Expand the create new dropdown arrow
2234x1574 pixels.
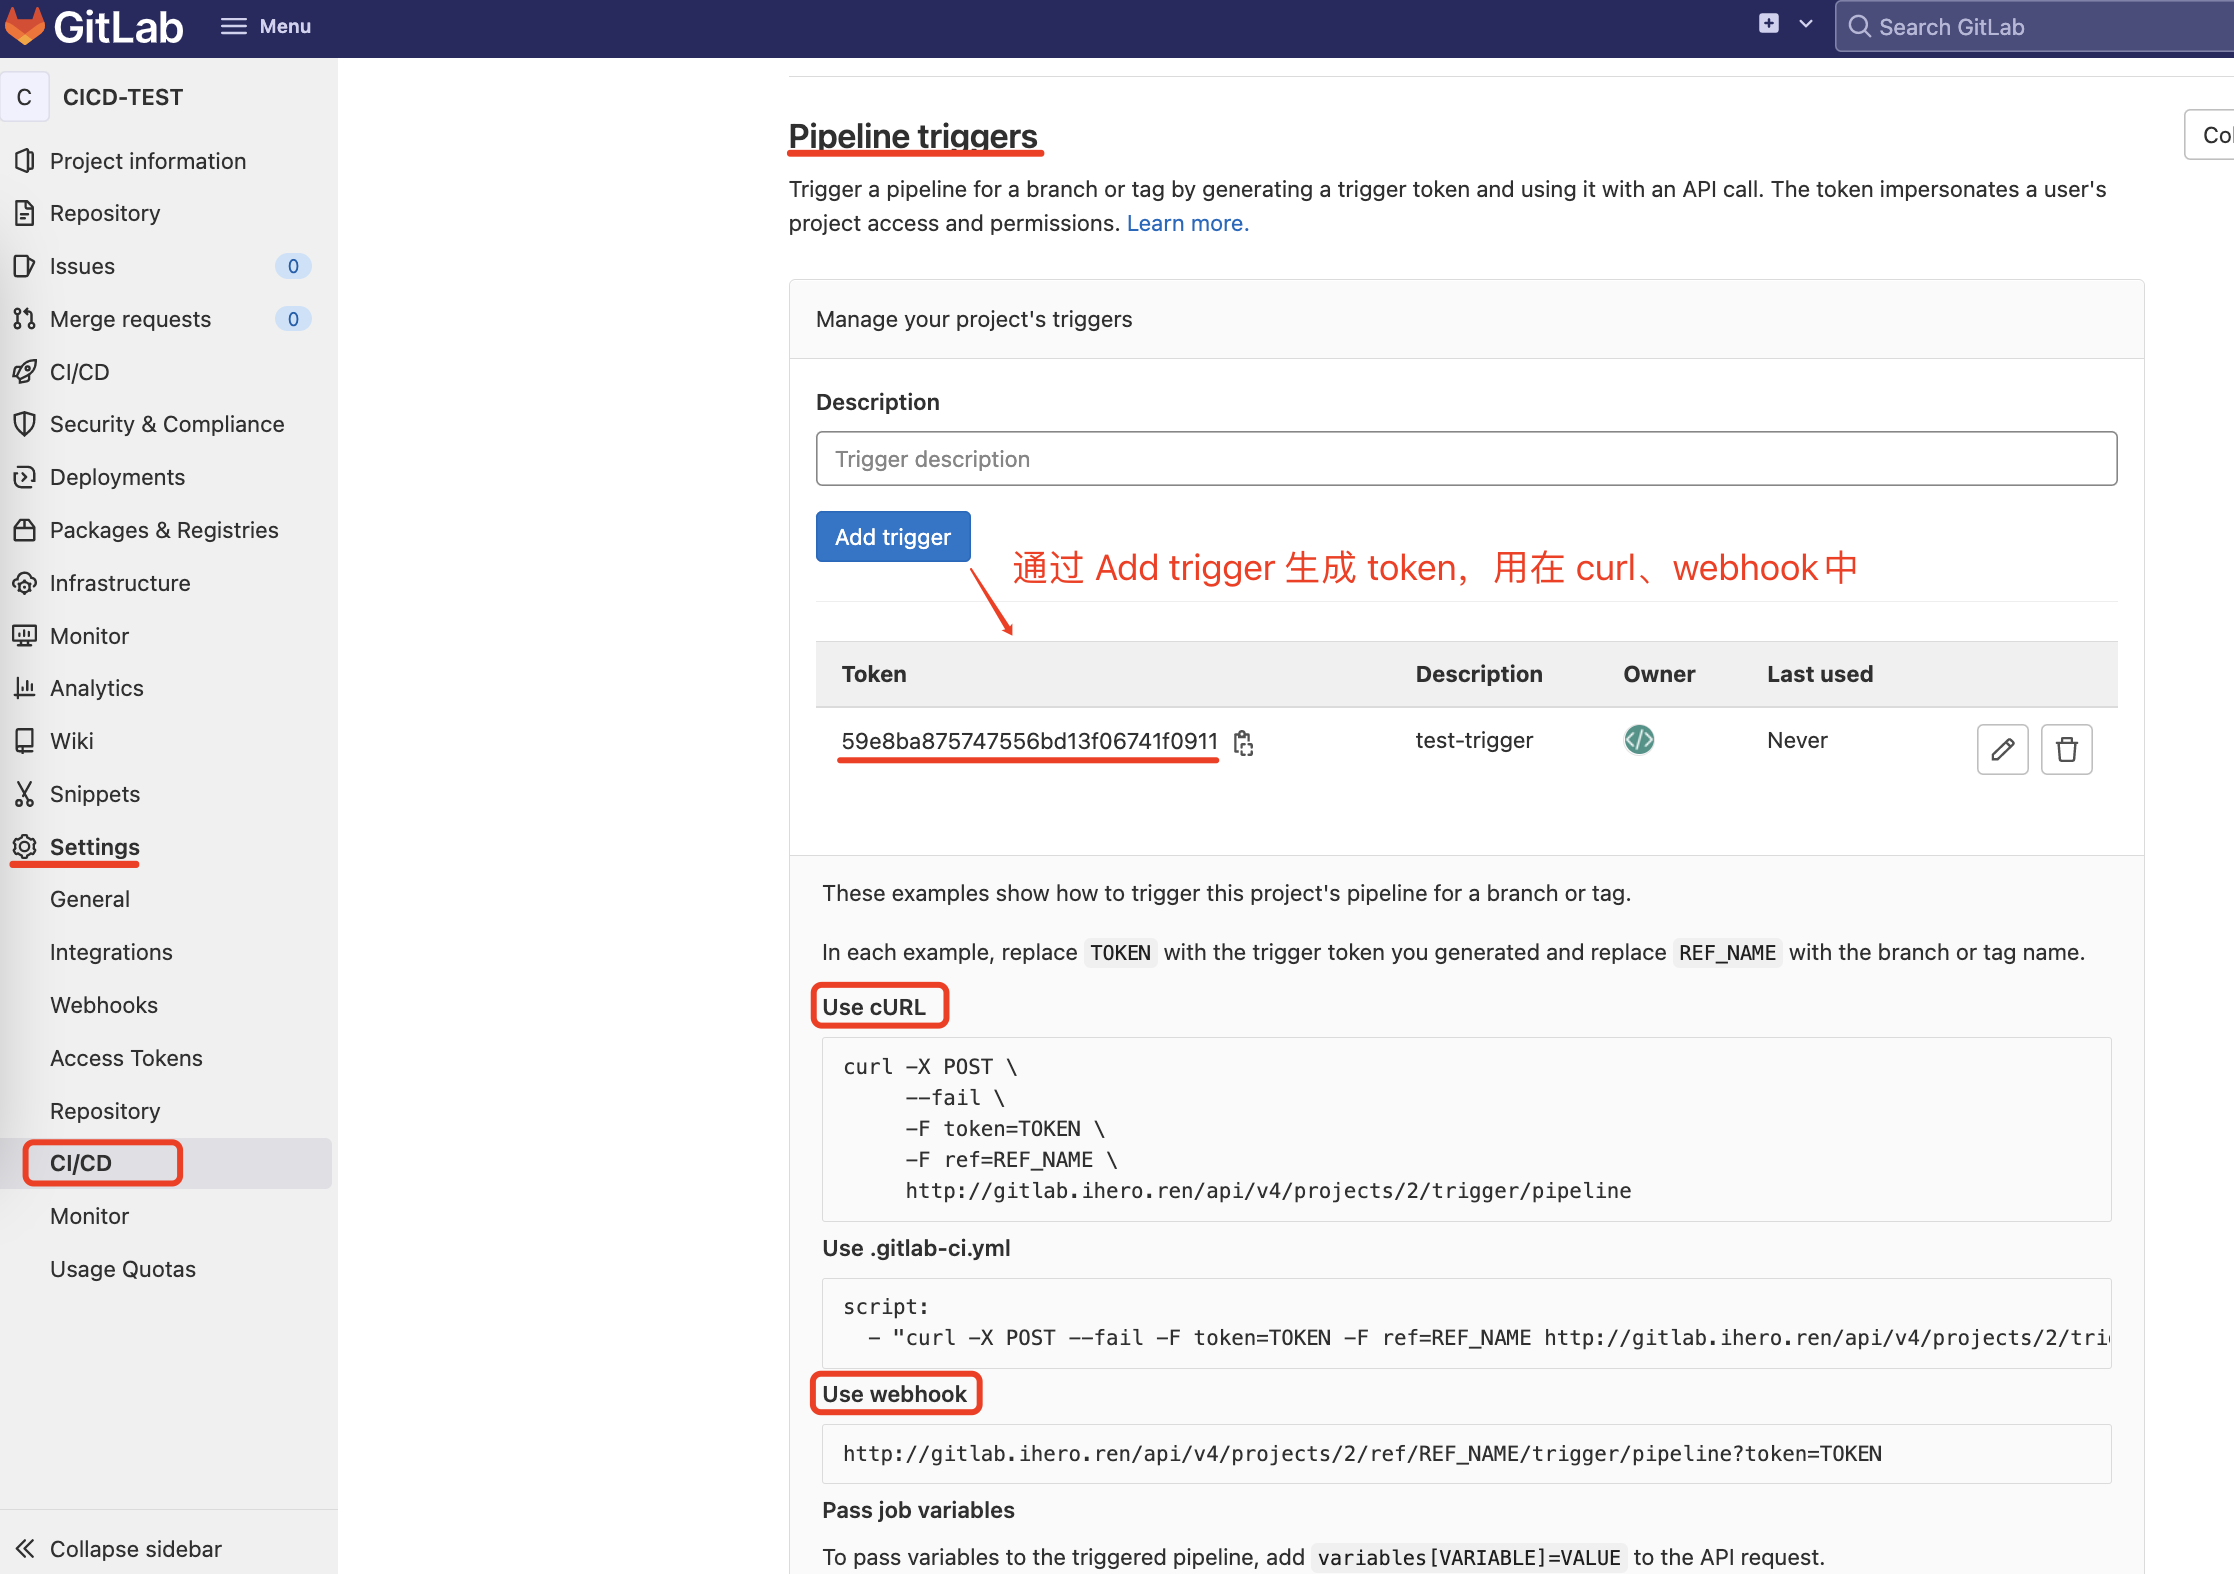point(1805,24)
